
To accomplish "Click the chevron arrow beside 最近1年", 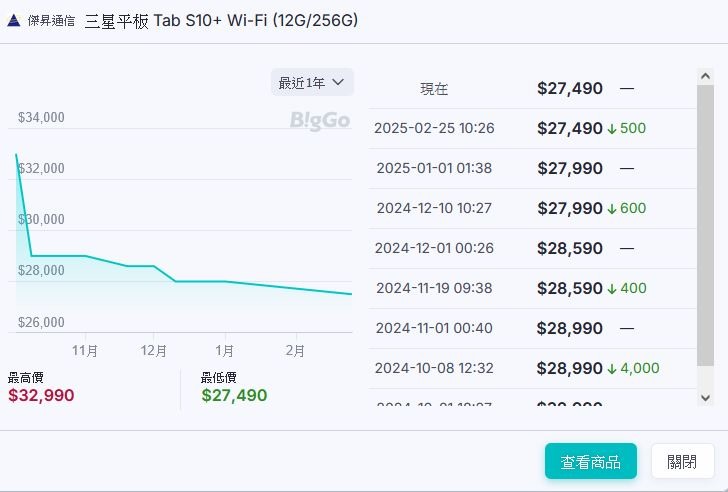I will tap(338, 83).
